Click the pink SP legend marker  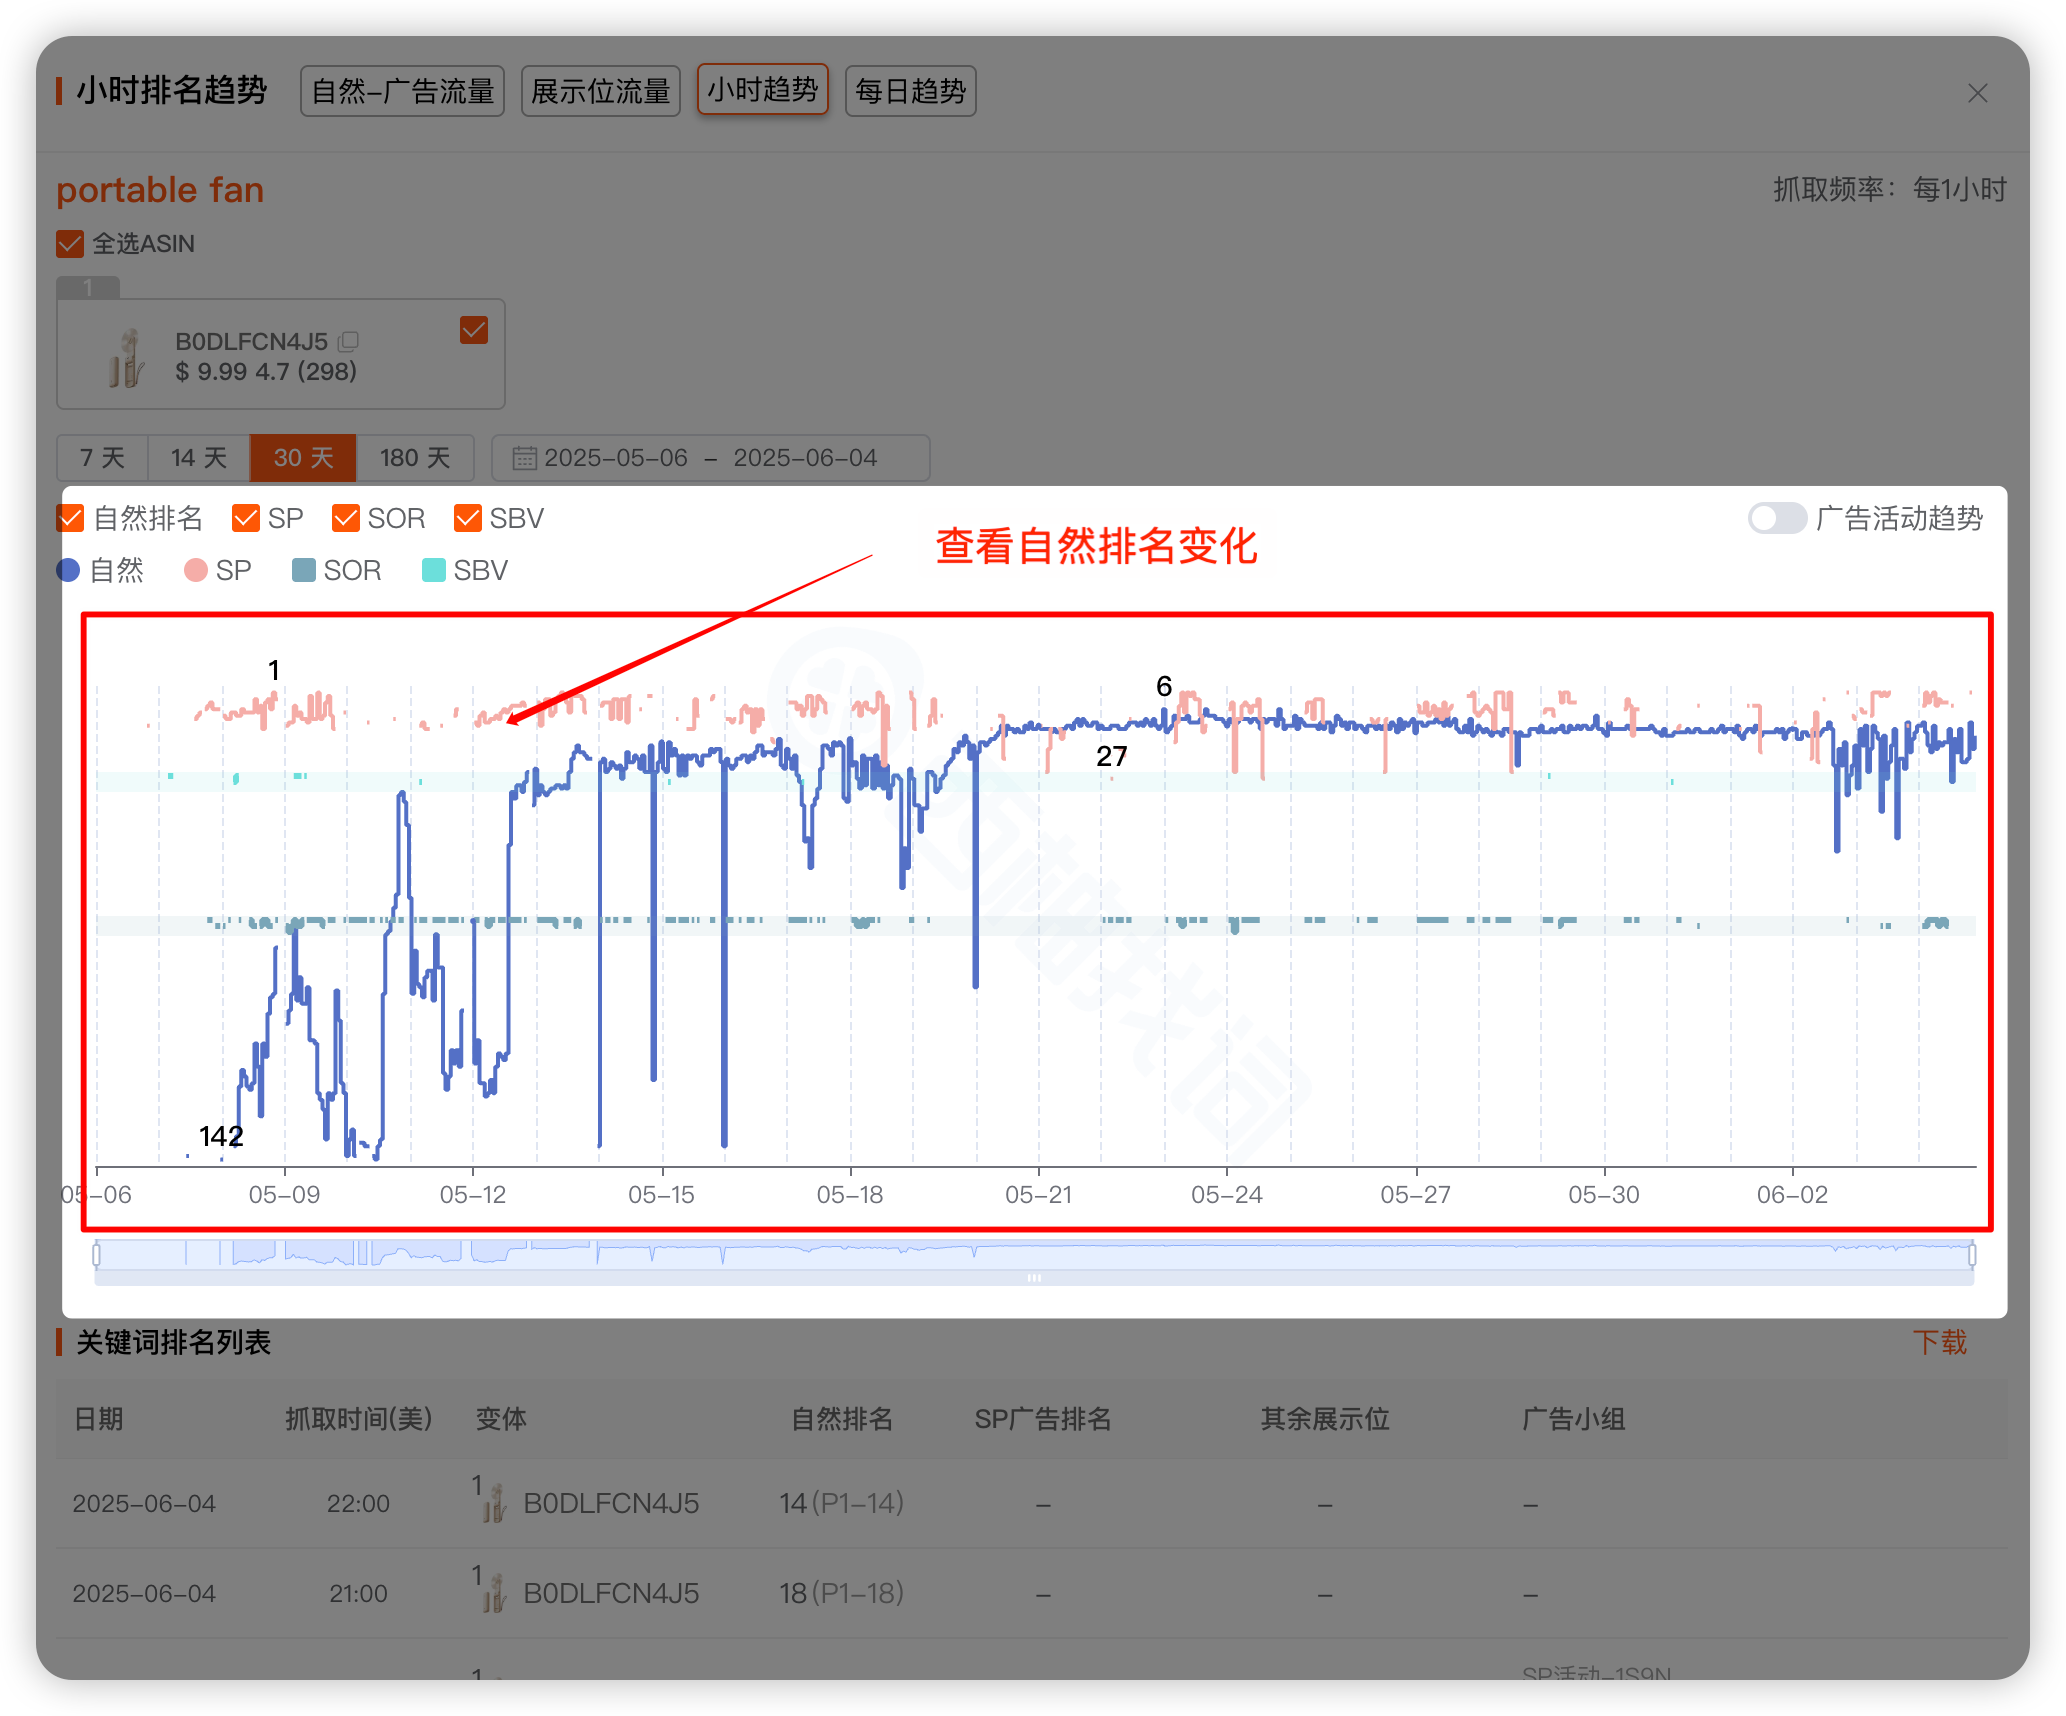[196, 570]
